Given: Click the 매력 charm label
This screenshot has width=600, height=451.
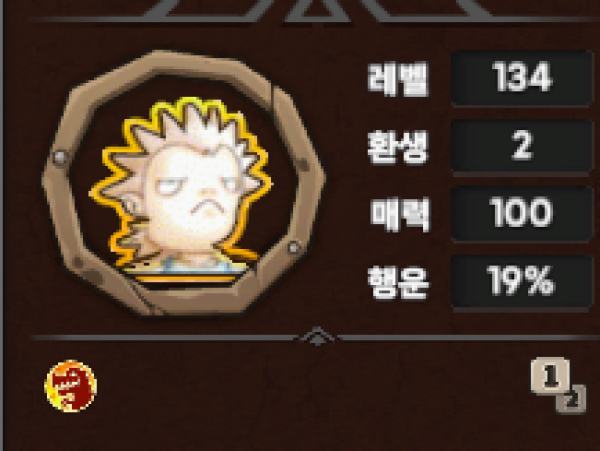Looking at the screenshot, I should (x=400, y=215).
